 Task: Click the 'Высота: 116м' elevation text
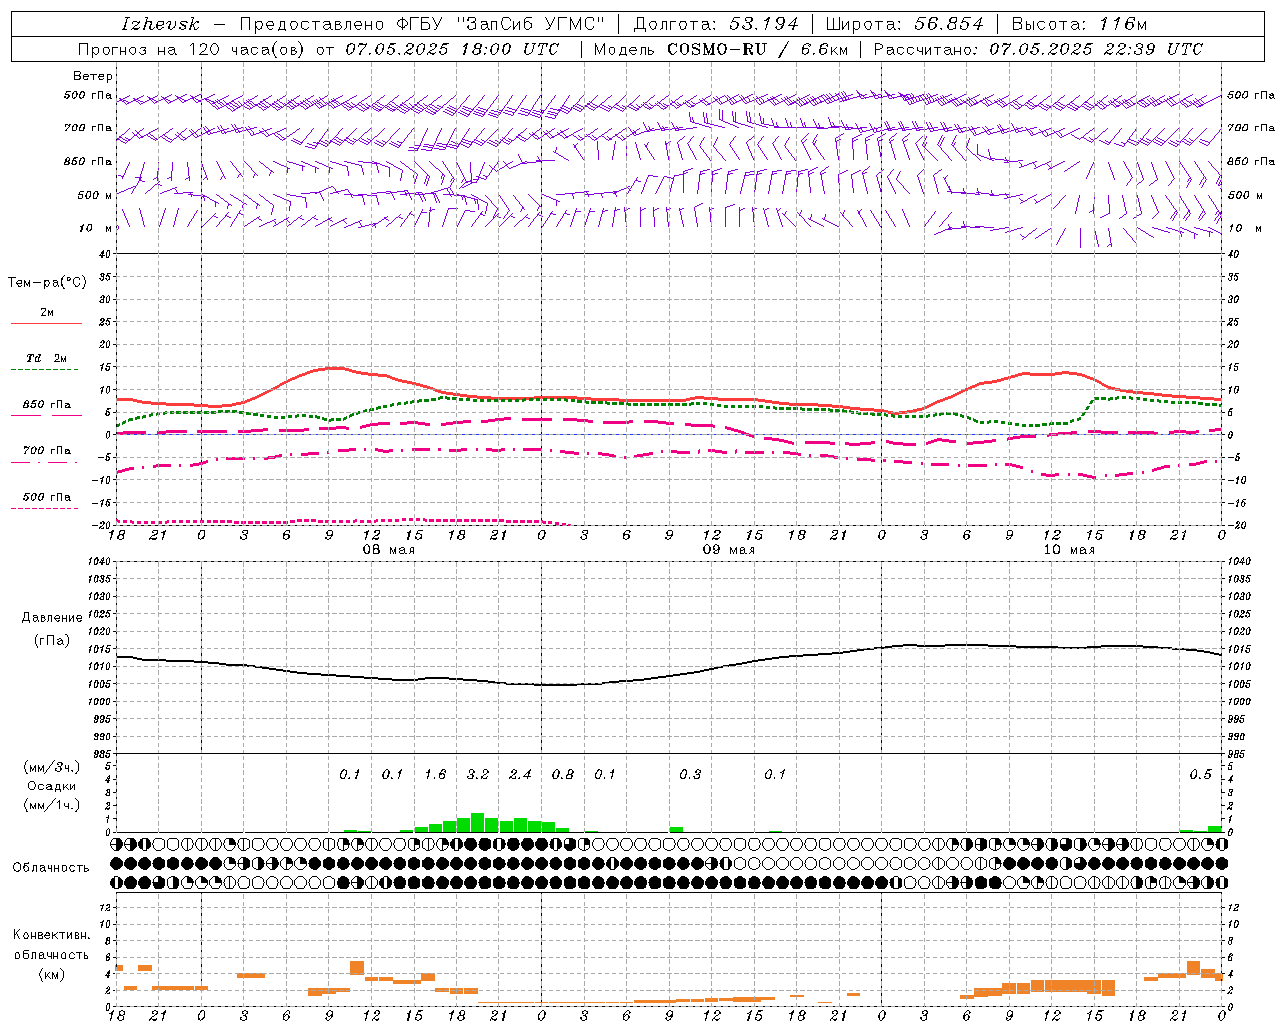click(1079, 24)
